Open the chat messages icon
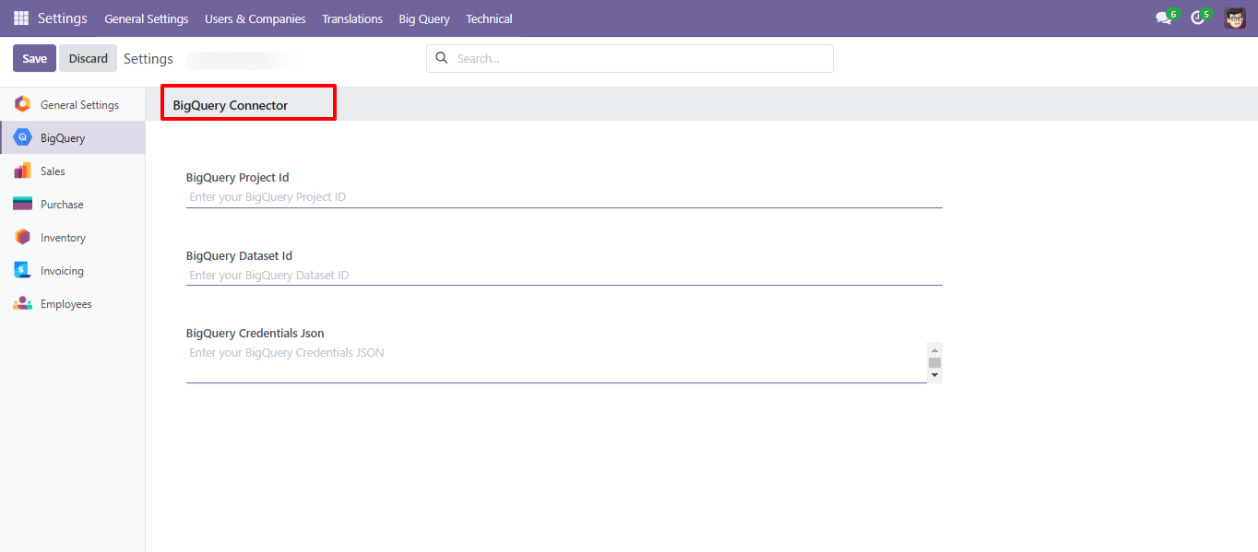 click(x=1163, y=18)
